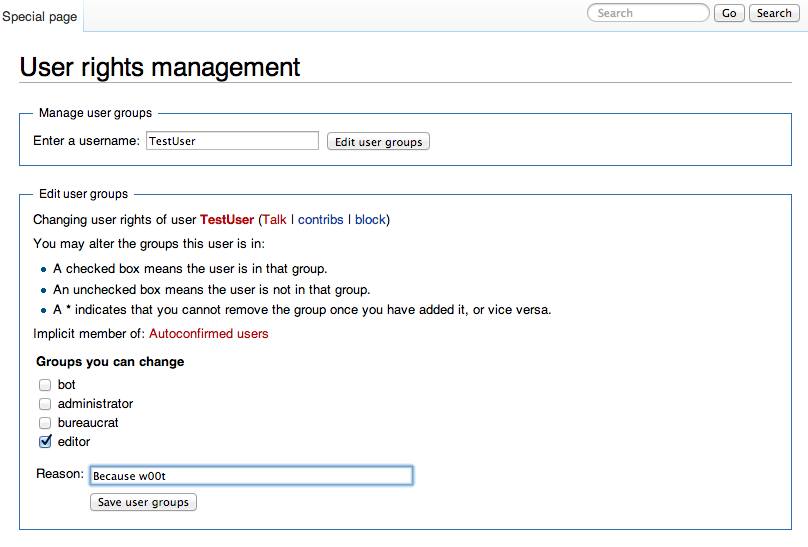Open the bold red TestUser link
The height and width of the screenshot is (547, 808).
(227, 219)
